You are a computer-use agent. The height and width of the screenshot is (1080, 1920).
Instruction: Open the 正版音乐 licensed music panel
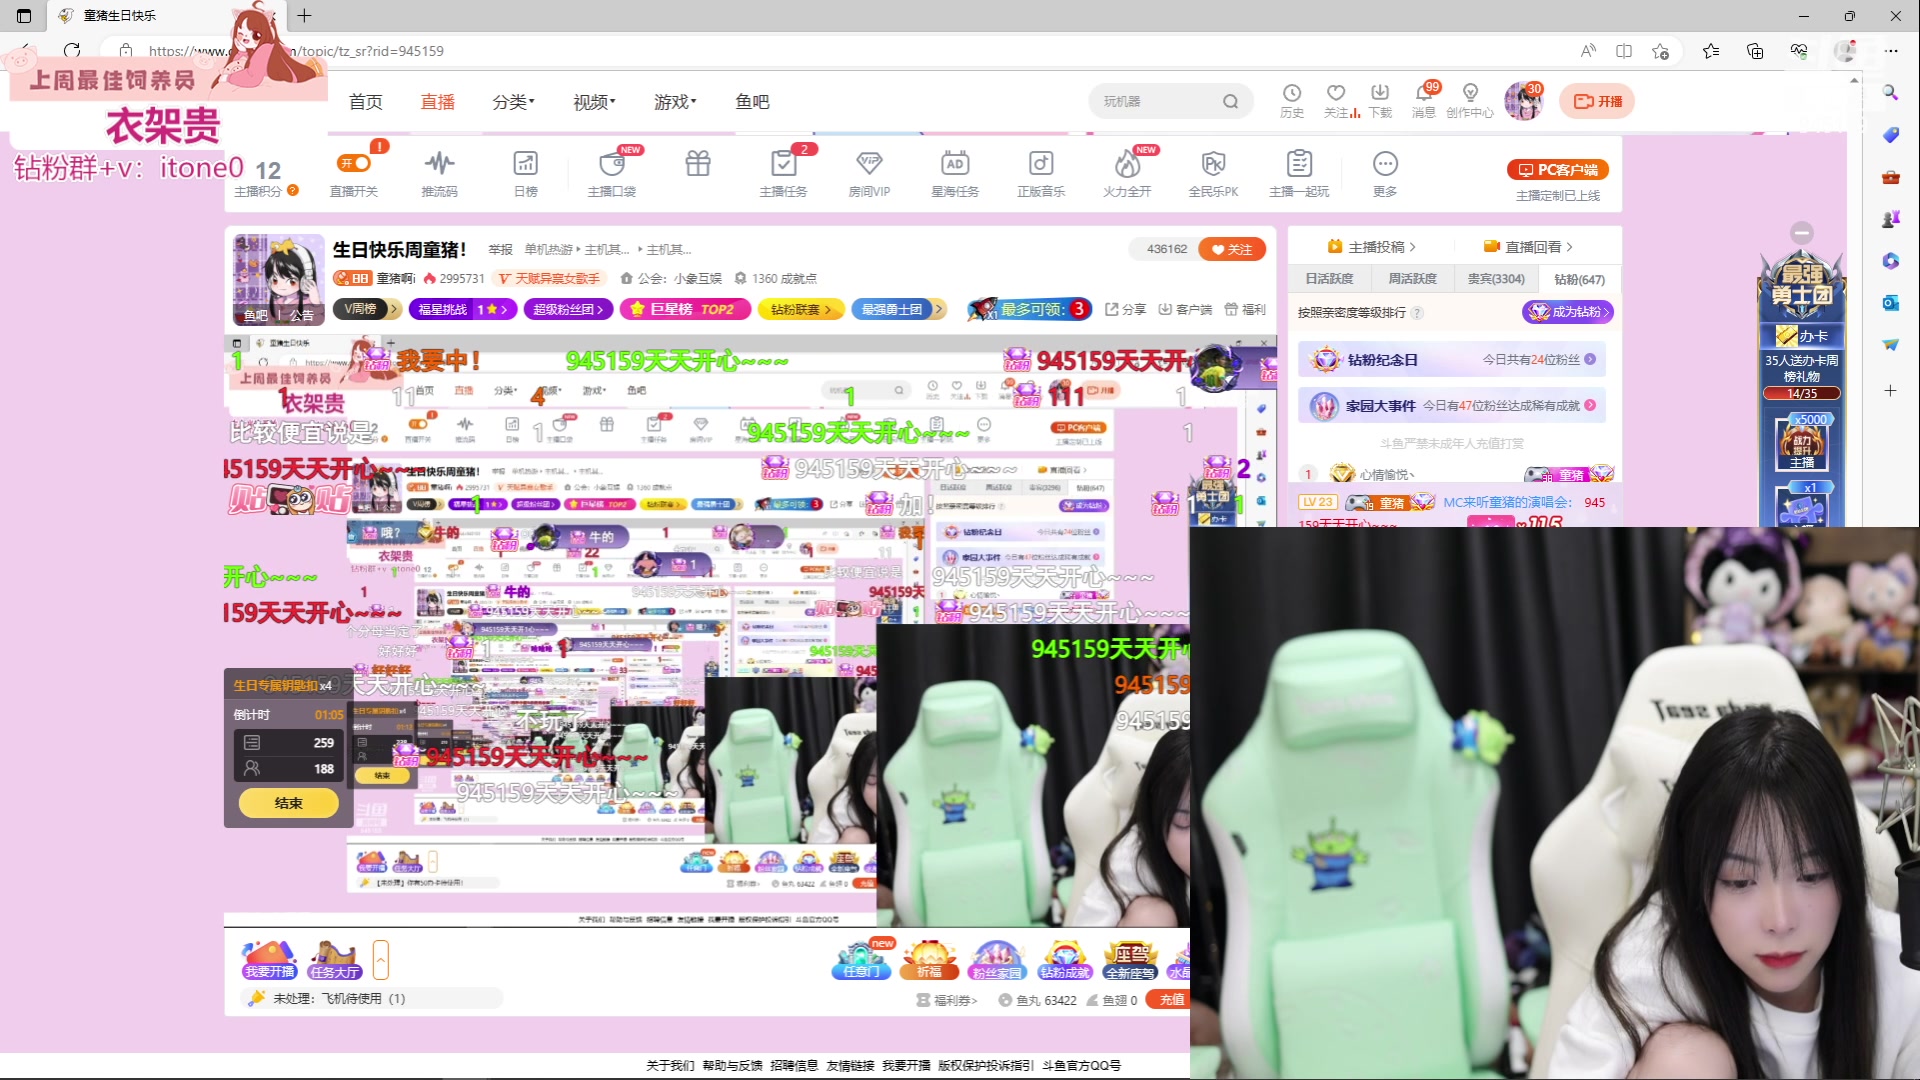click(x=1040, y=172)
